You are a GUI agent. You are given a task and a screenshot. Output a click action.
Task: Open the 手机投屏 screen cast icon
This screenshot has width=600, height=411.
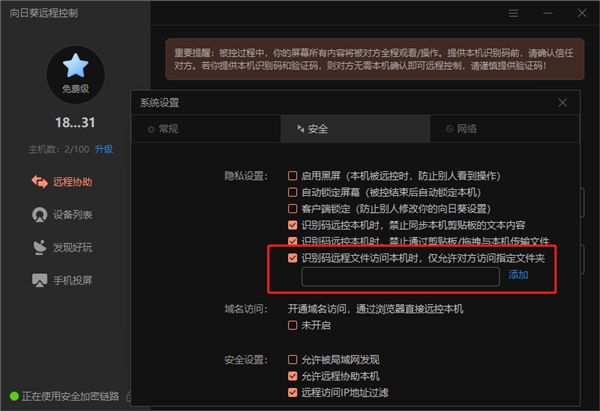click(39, 280)
